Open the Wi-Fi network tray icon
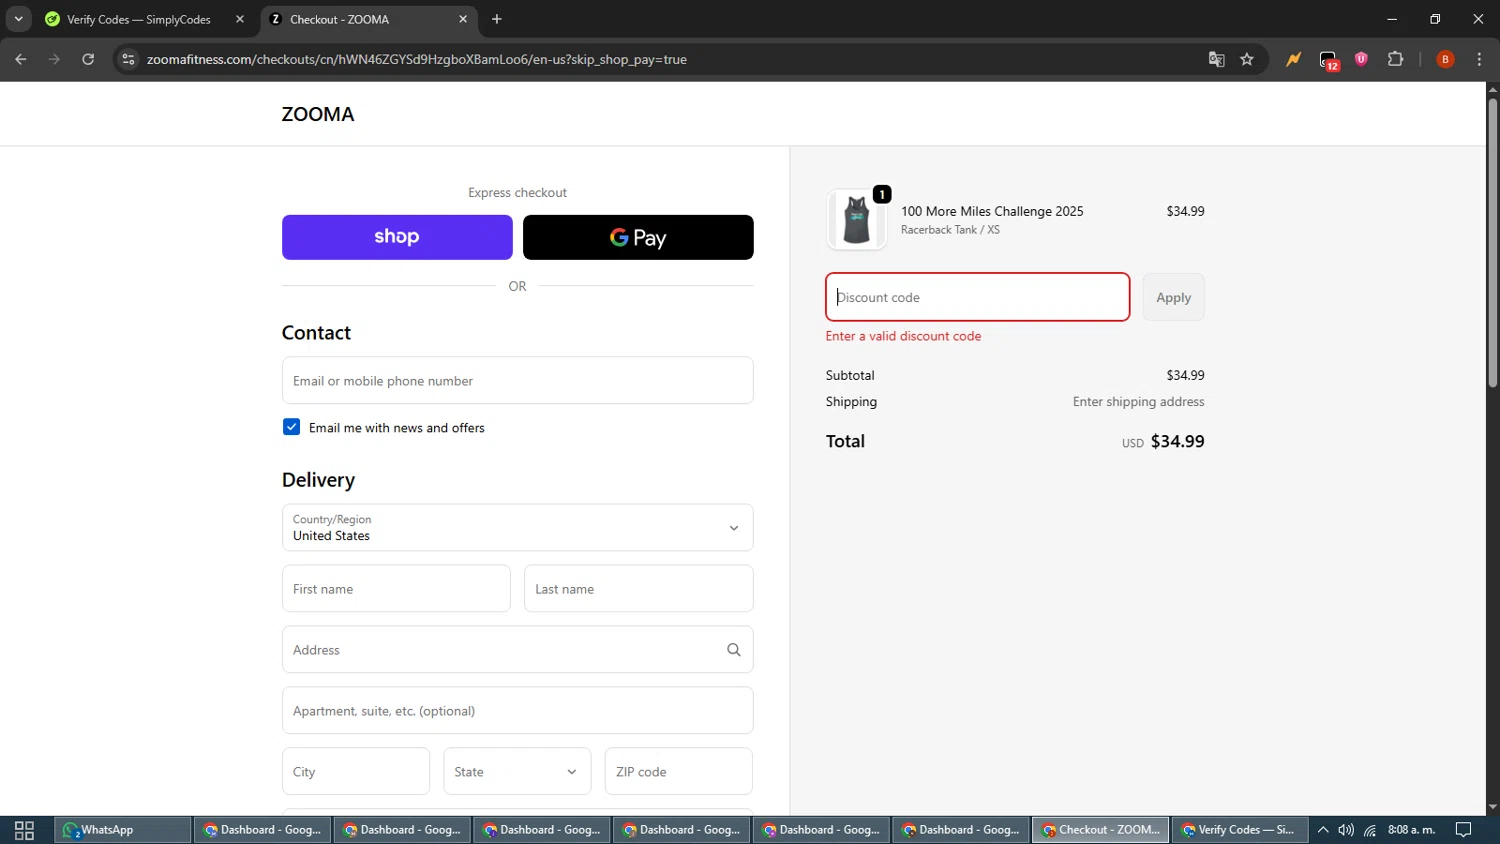Image resolution: width=1500 pixels, height=844 pixels. click(1370, 830)
